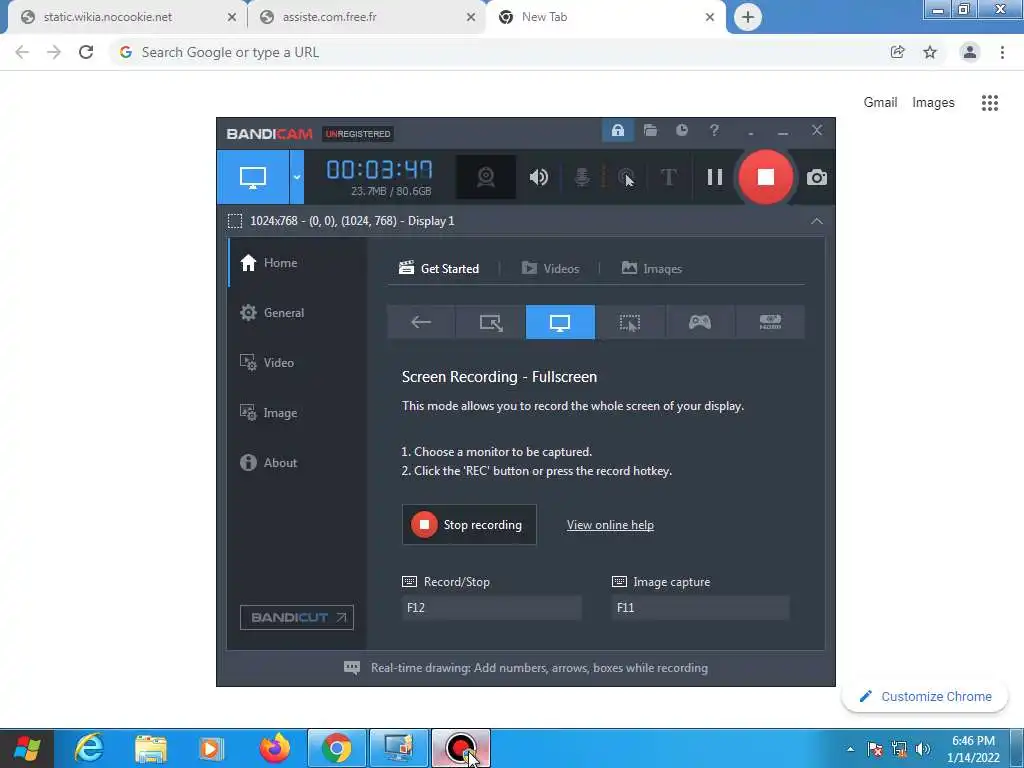Open Bandicam help question mark
This screenshot has height=768, width=1024.
[714, 130]
